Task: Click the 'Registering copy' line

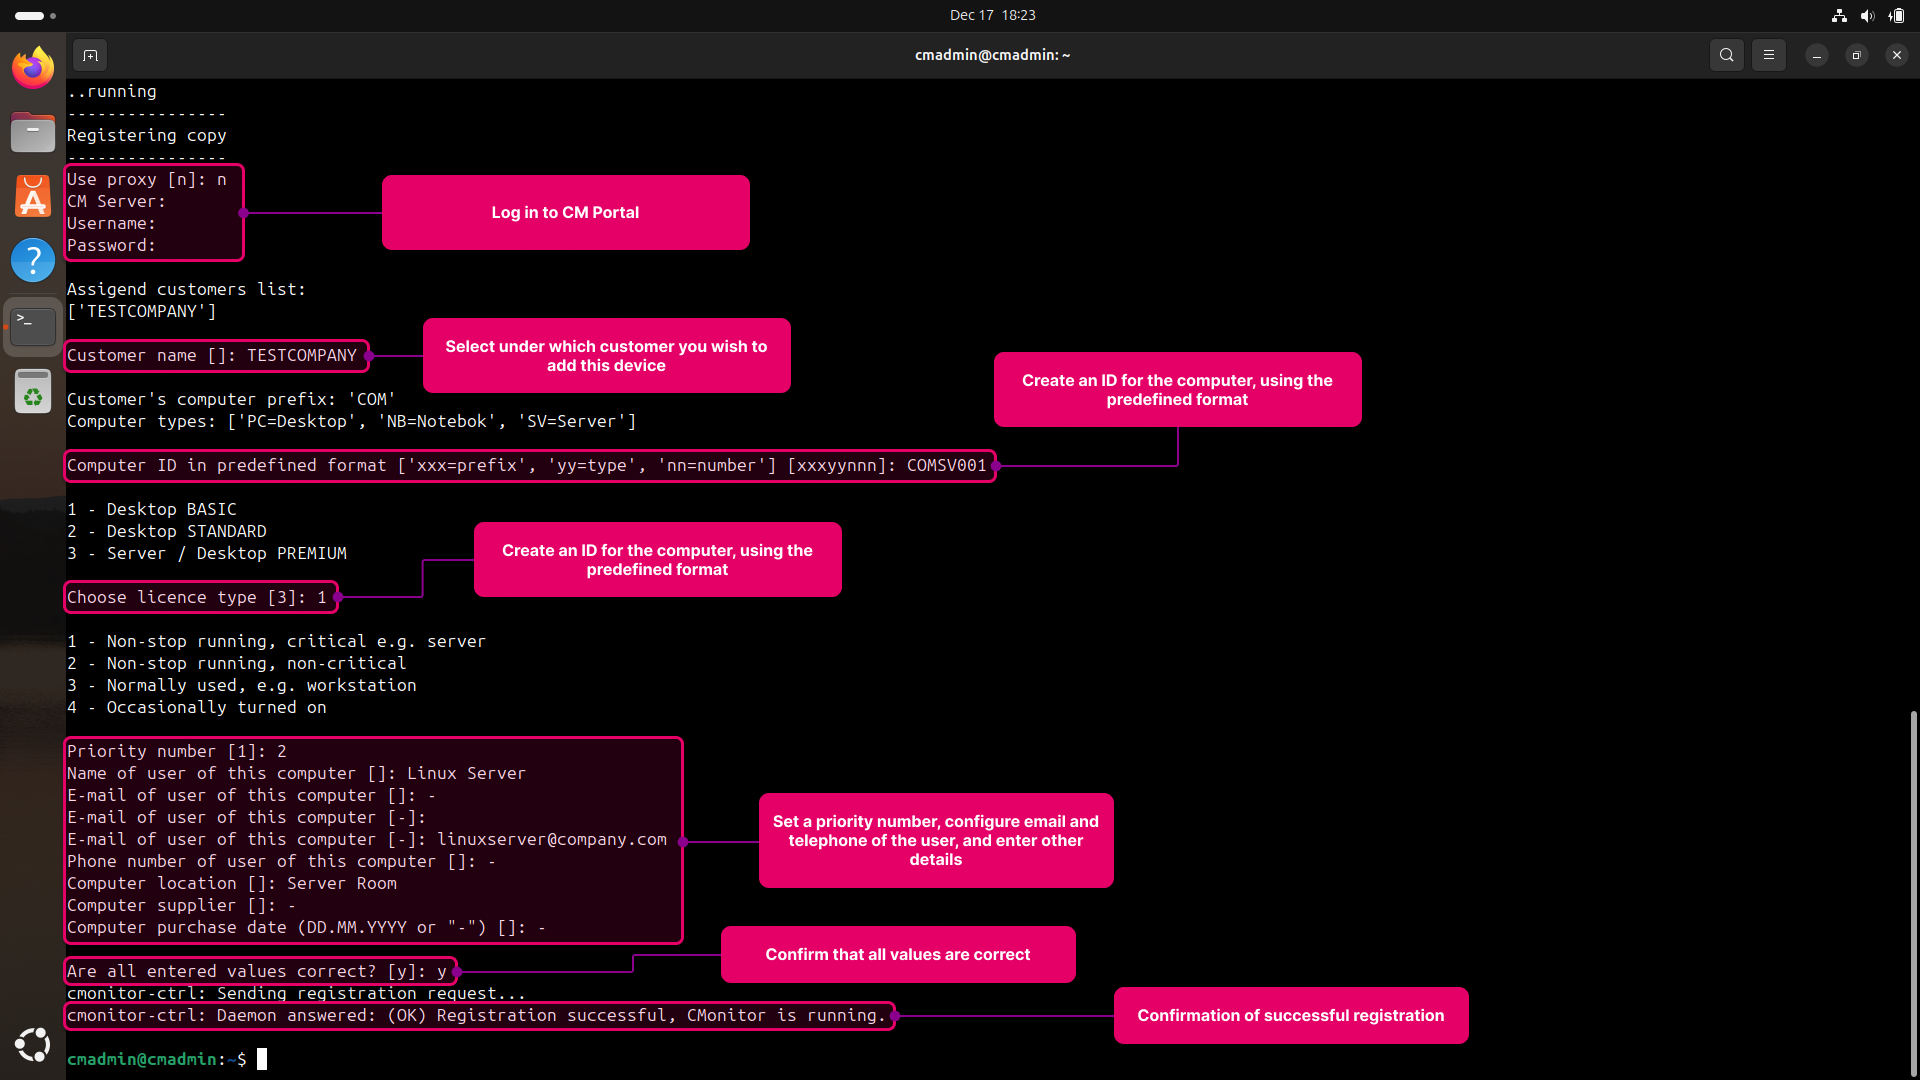Action: point(147,135)
